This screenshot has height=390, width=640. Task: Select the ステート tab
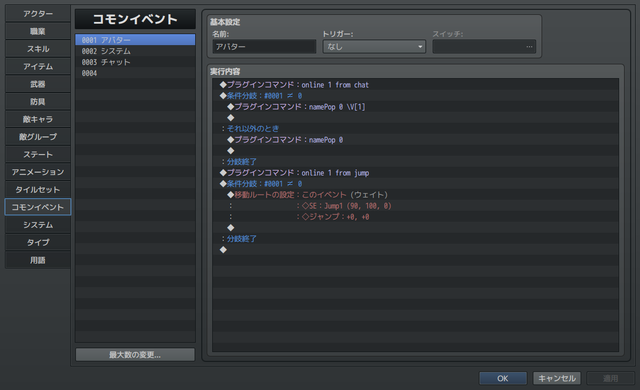[x=38, y=155]
